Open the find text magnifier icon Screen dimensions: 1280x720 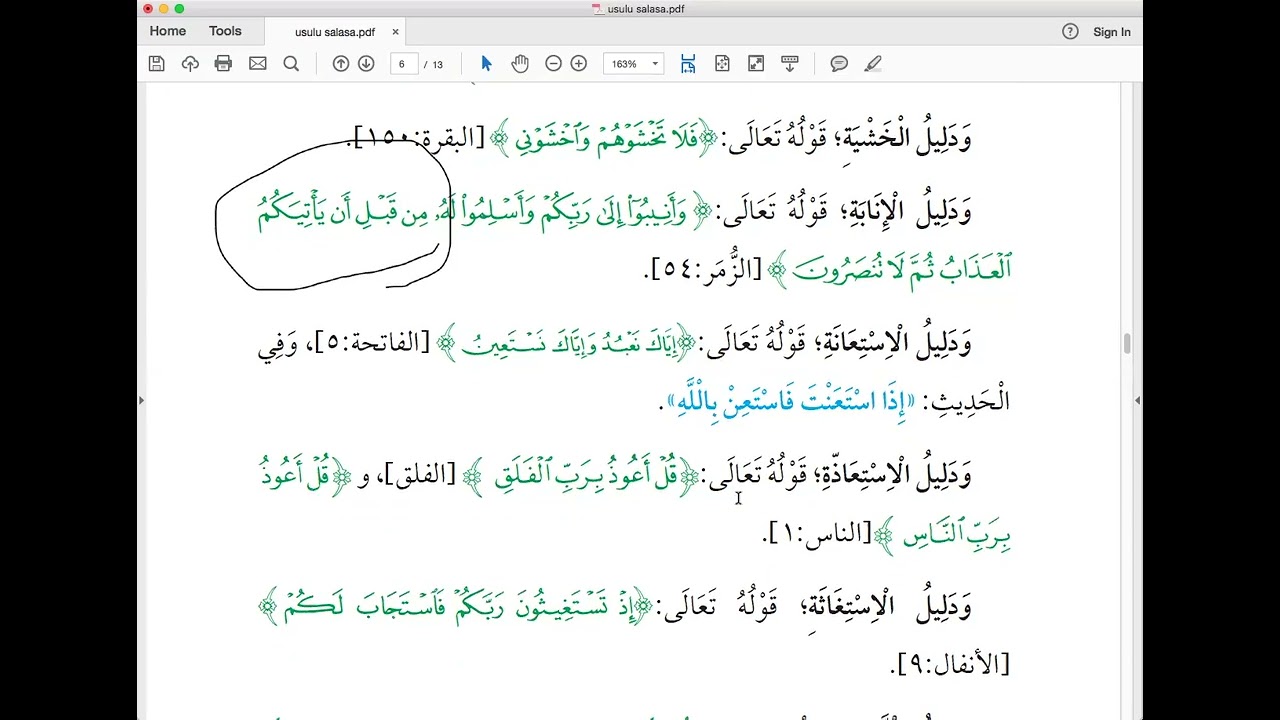click(291, 64)
